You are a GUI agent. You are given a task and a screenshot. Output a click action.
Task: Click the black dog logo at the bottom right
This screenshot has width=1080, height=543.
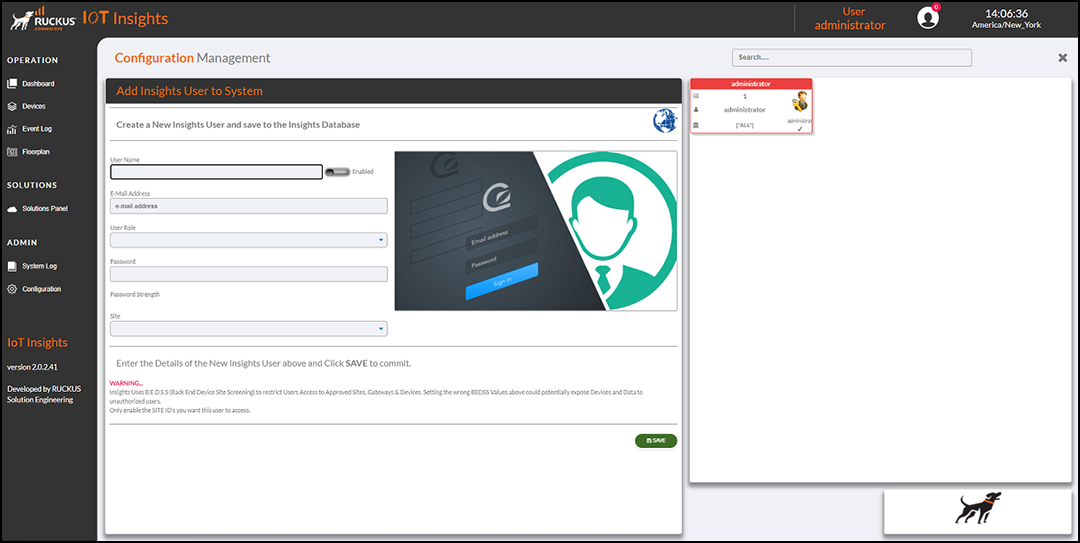point(978,508)
